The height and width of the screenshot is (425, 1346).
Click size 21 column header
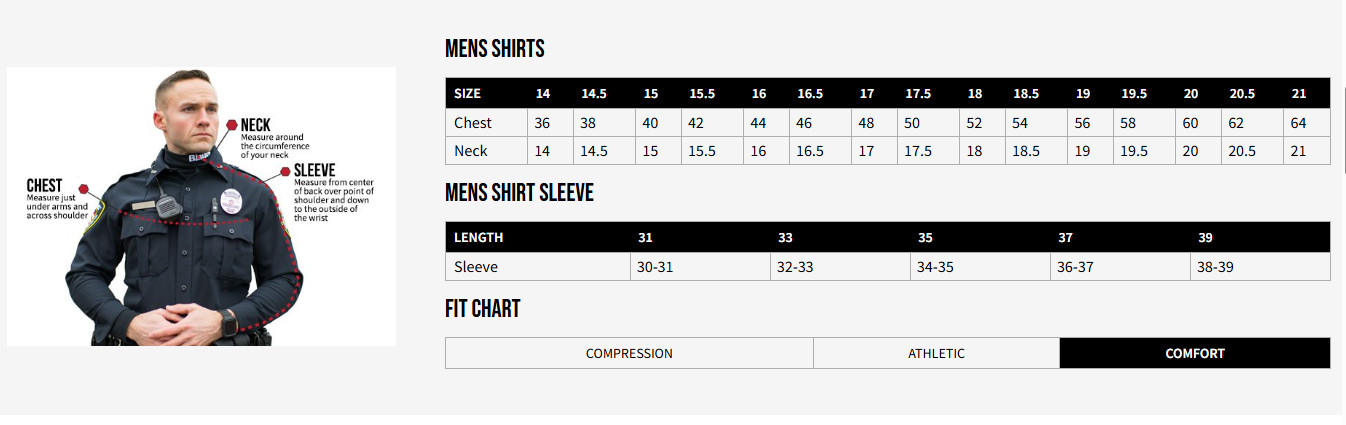(x=1298, y=93)
